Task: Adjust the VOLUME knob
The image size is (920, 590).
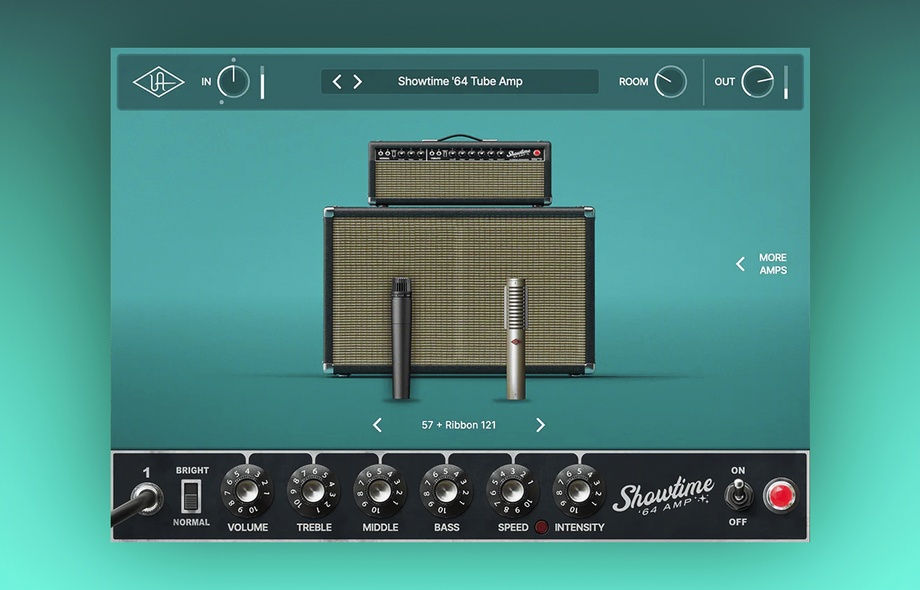Action: 247,491
